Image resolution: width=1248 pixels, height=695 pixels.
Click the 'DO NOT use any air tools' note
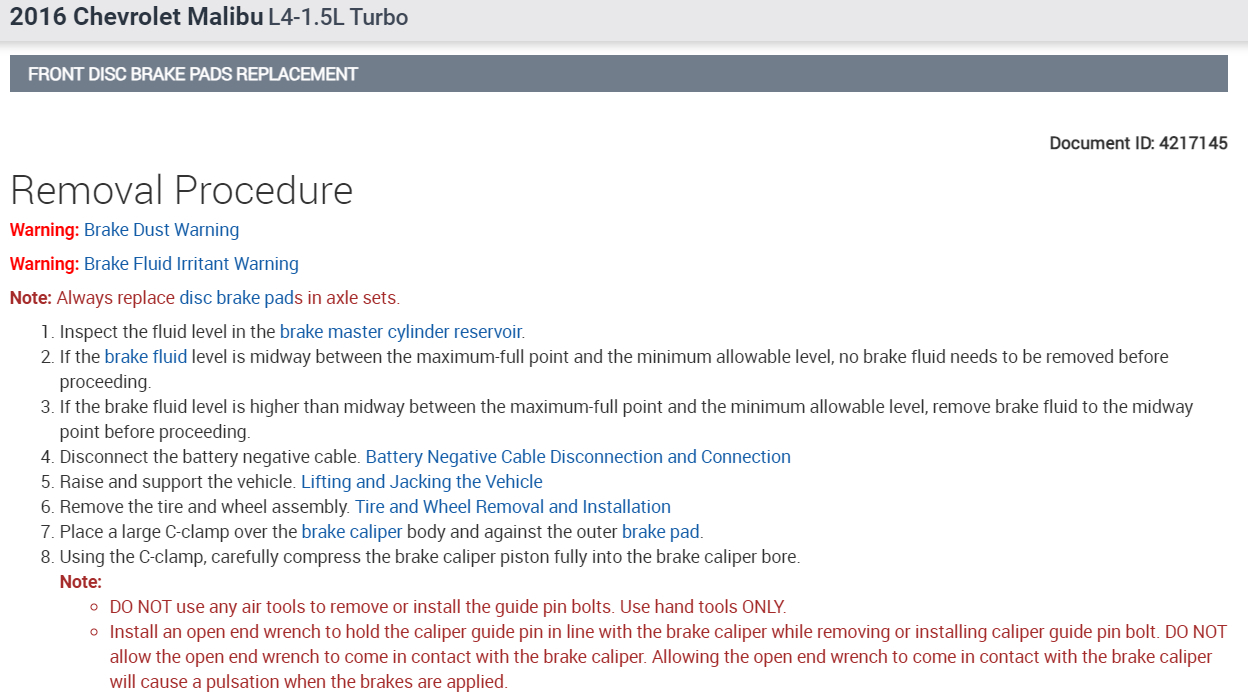click(447, 607)
